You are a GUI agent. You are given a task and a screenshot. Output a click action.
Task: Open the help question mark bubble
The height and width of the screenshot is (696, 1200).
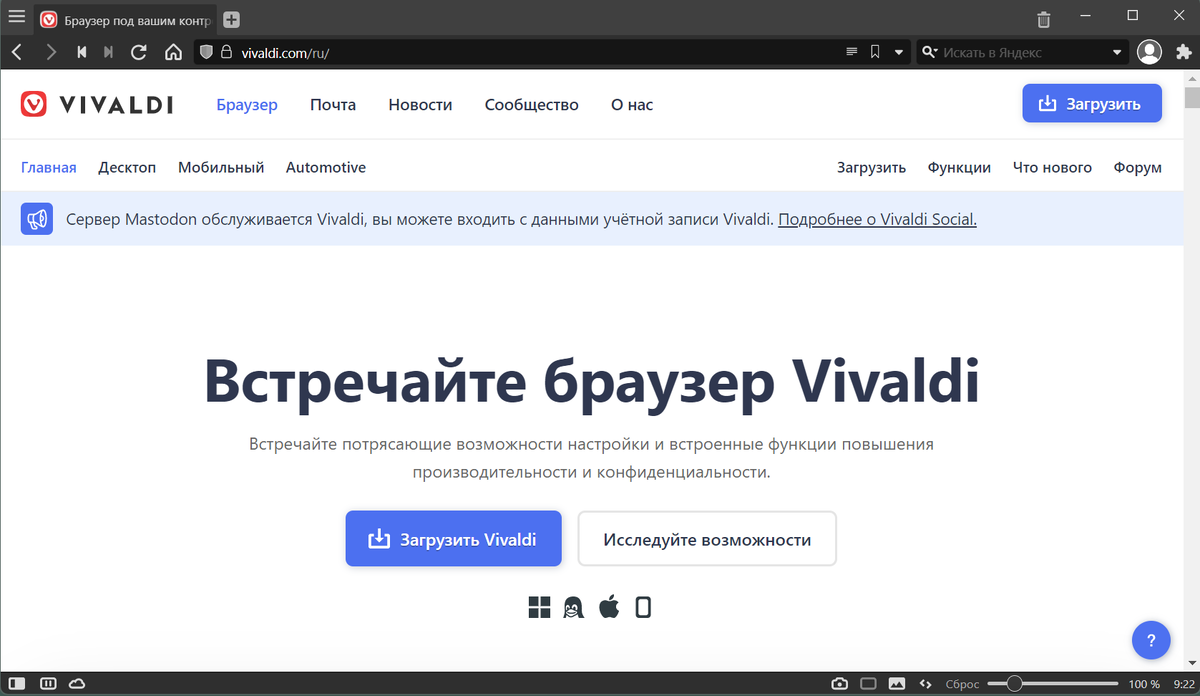pyautogui.click(x=1151, y=640)
